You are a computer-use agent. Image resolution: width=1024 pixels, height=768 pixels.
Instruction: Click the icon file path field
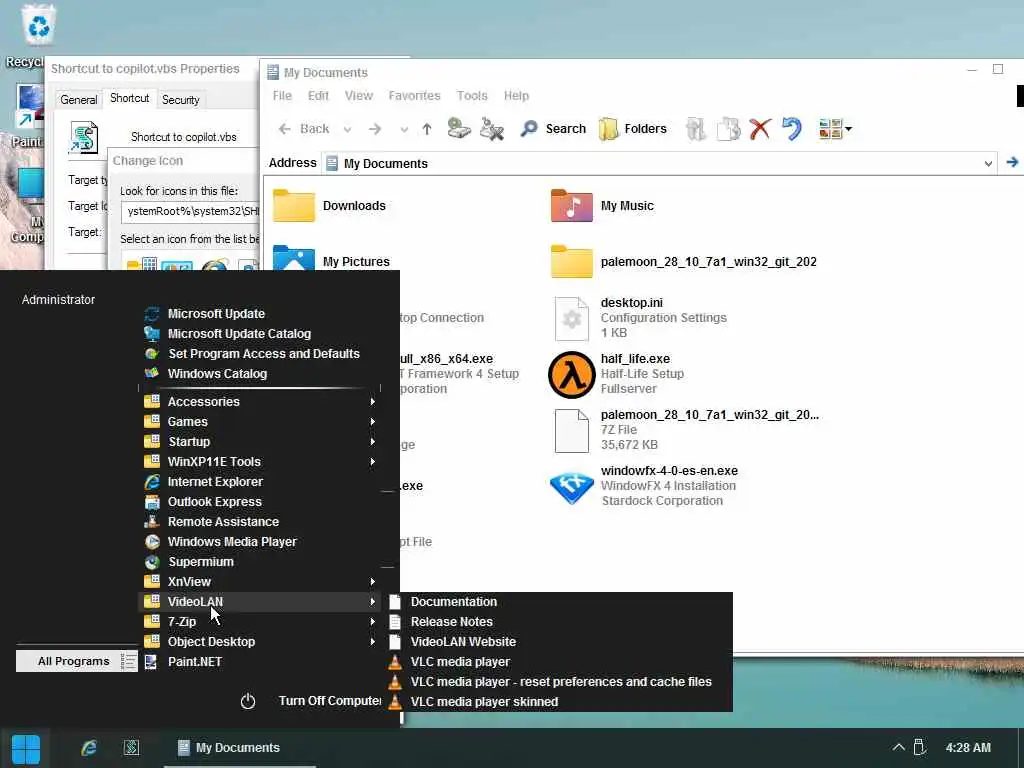click(x=190, y=211)
